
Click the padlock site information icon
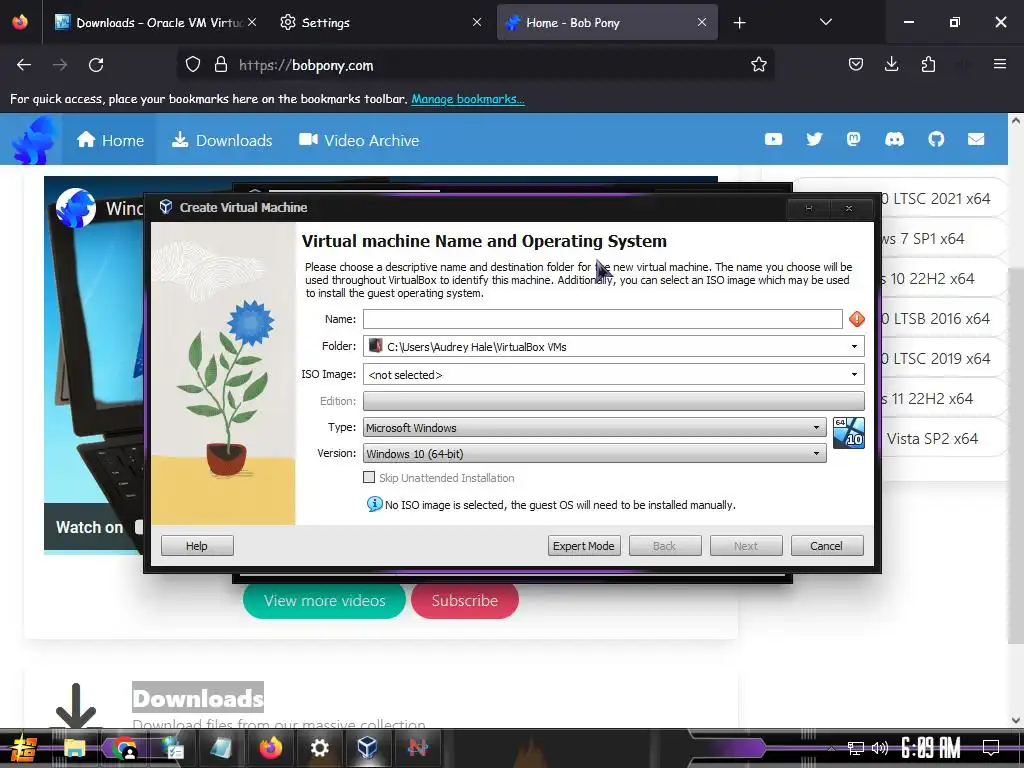221,65
